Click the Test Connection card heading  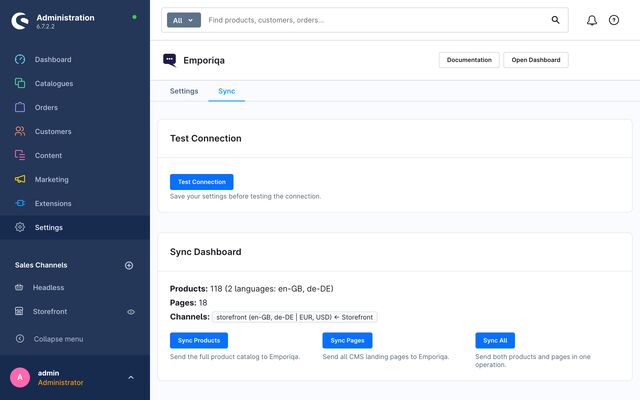pos(206,138)
